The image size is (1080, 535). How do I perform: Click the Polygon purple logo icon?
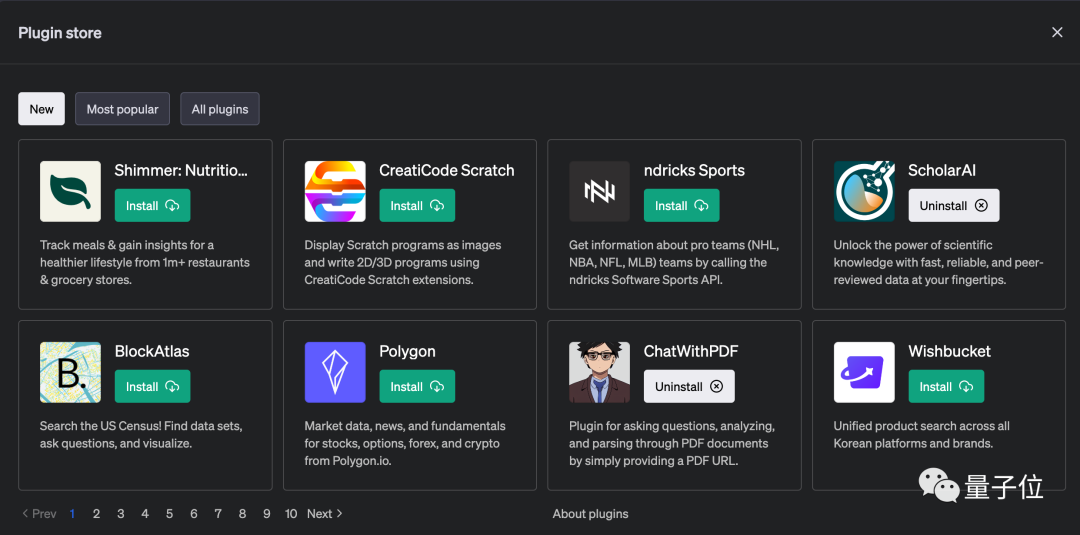tap(335, 372)
